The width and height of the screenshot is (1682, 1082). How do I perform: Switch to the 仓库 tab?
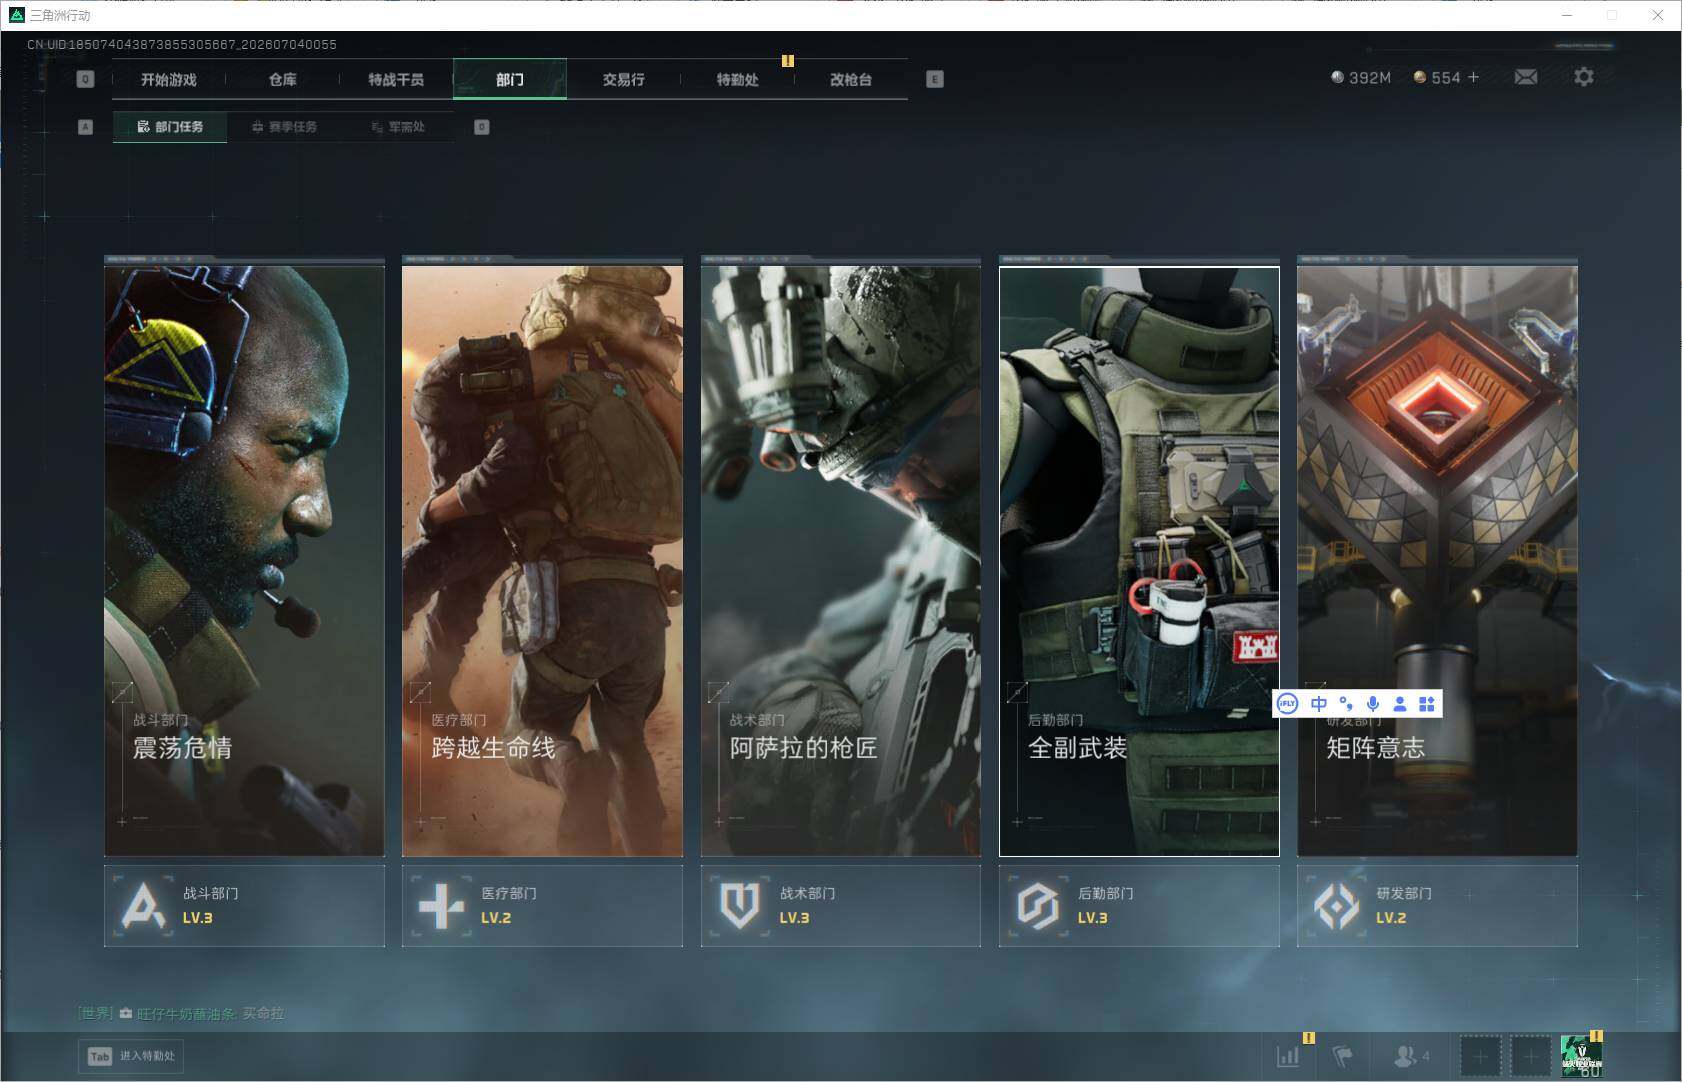click(x=283, y=79)
